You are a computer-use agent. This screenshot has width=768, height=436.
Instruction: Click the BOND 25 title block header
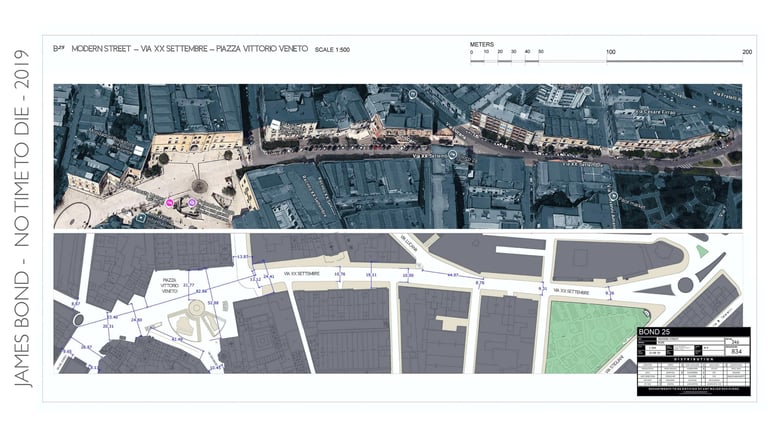coord(694,332)
